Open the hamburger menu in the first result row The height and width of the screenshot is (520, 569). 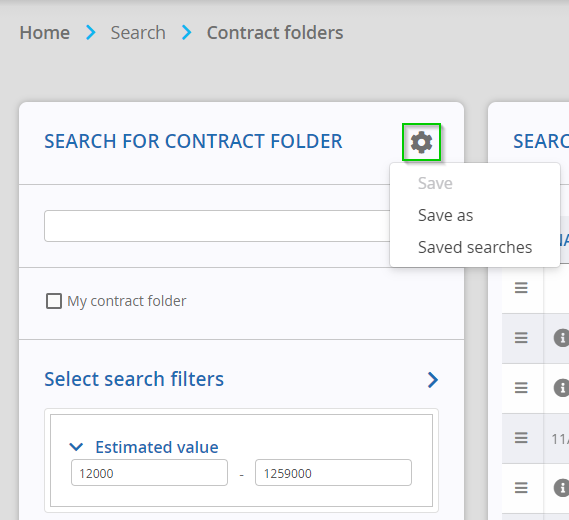pos(521,288)
